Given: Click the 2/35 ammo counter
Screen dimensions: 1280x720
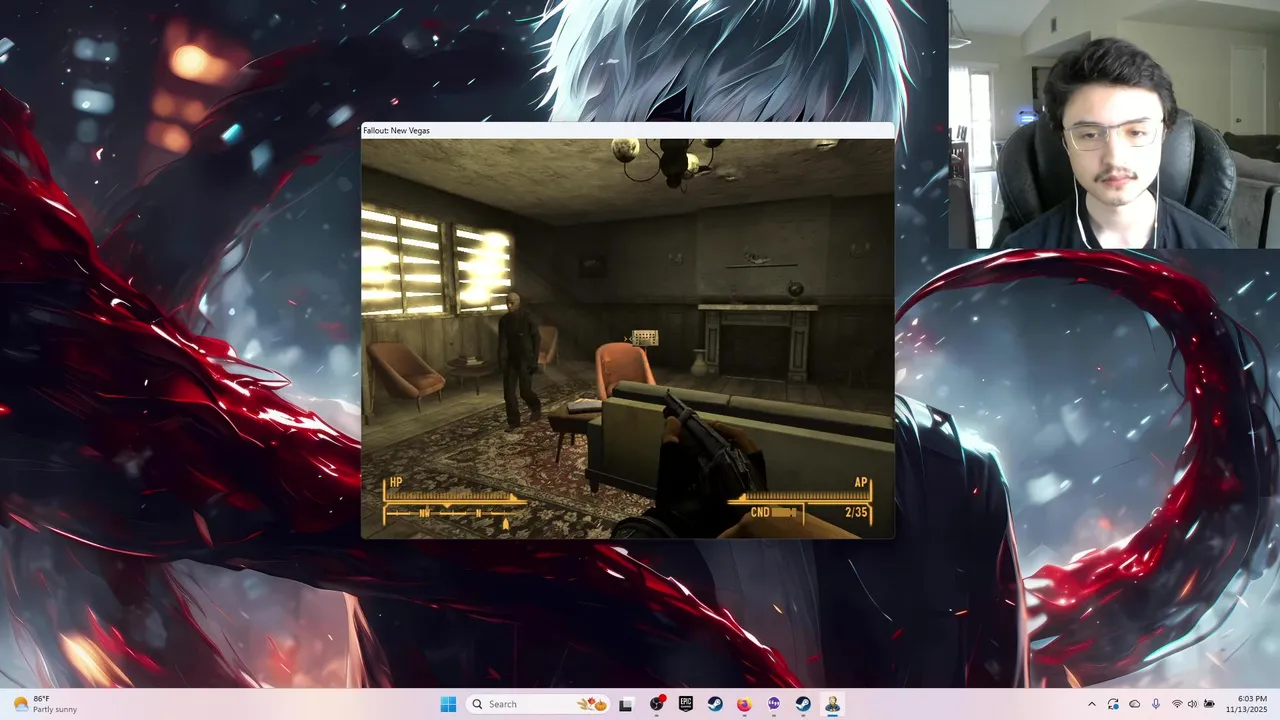Looking at the screenshot, I should 856,513.
